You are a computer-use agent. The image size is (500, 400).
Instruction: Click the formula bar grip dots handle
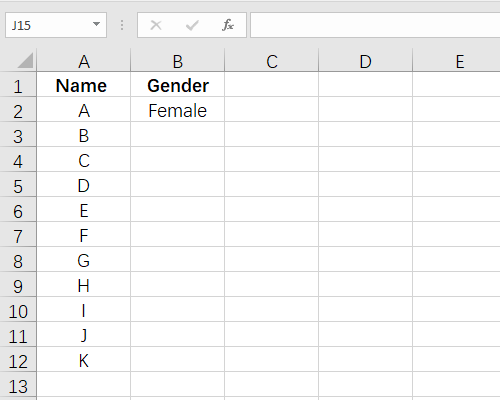(x=122, y=25)
